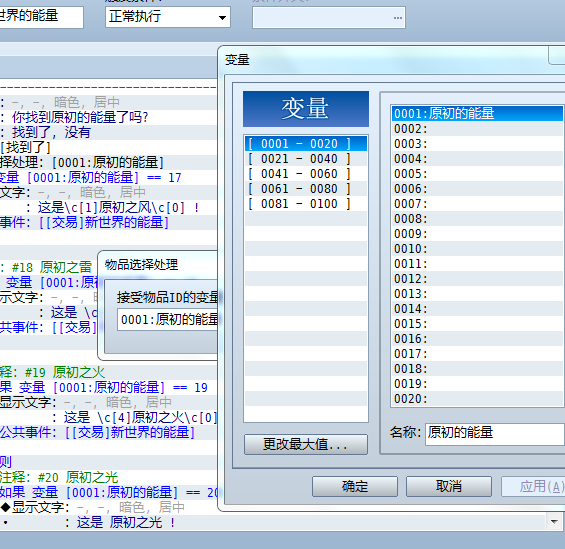
Task: Click the 取消 button in variable dialog
Action: [x=449, y=486]
